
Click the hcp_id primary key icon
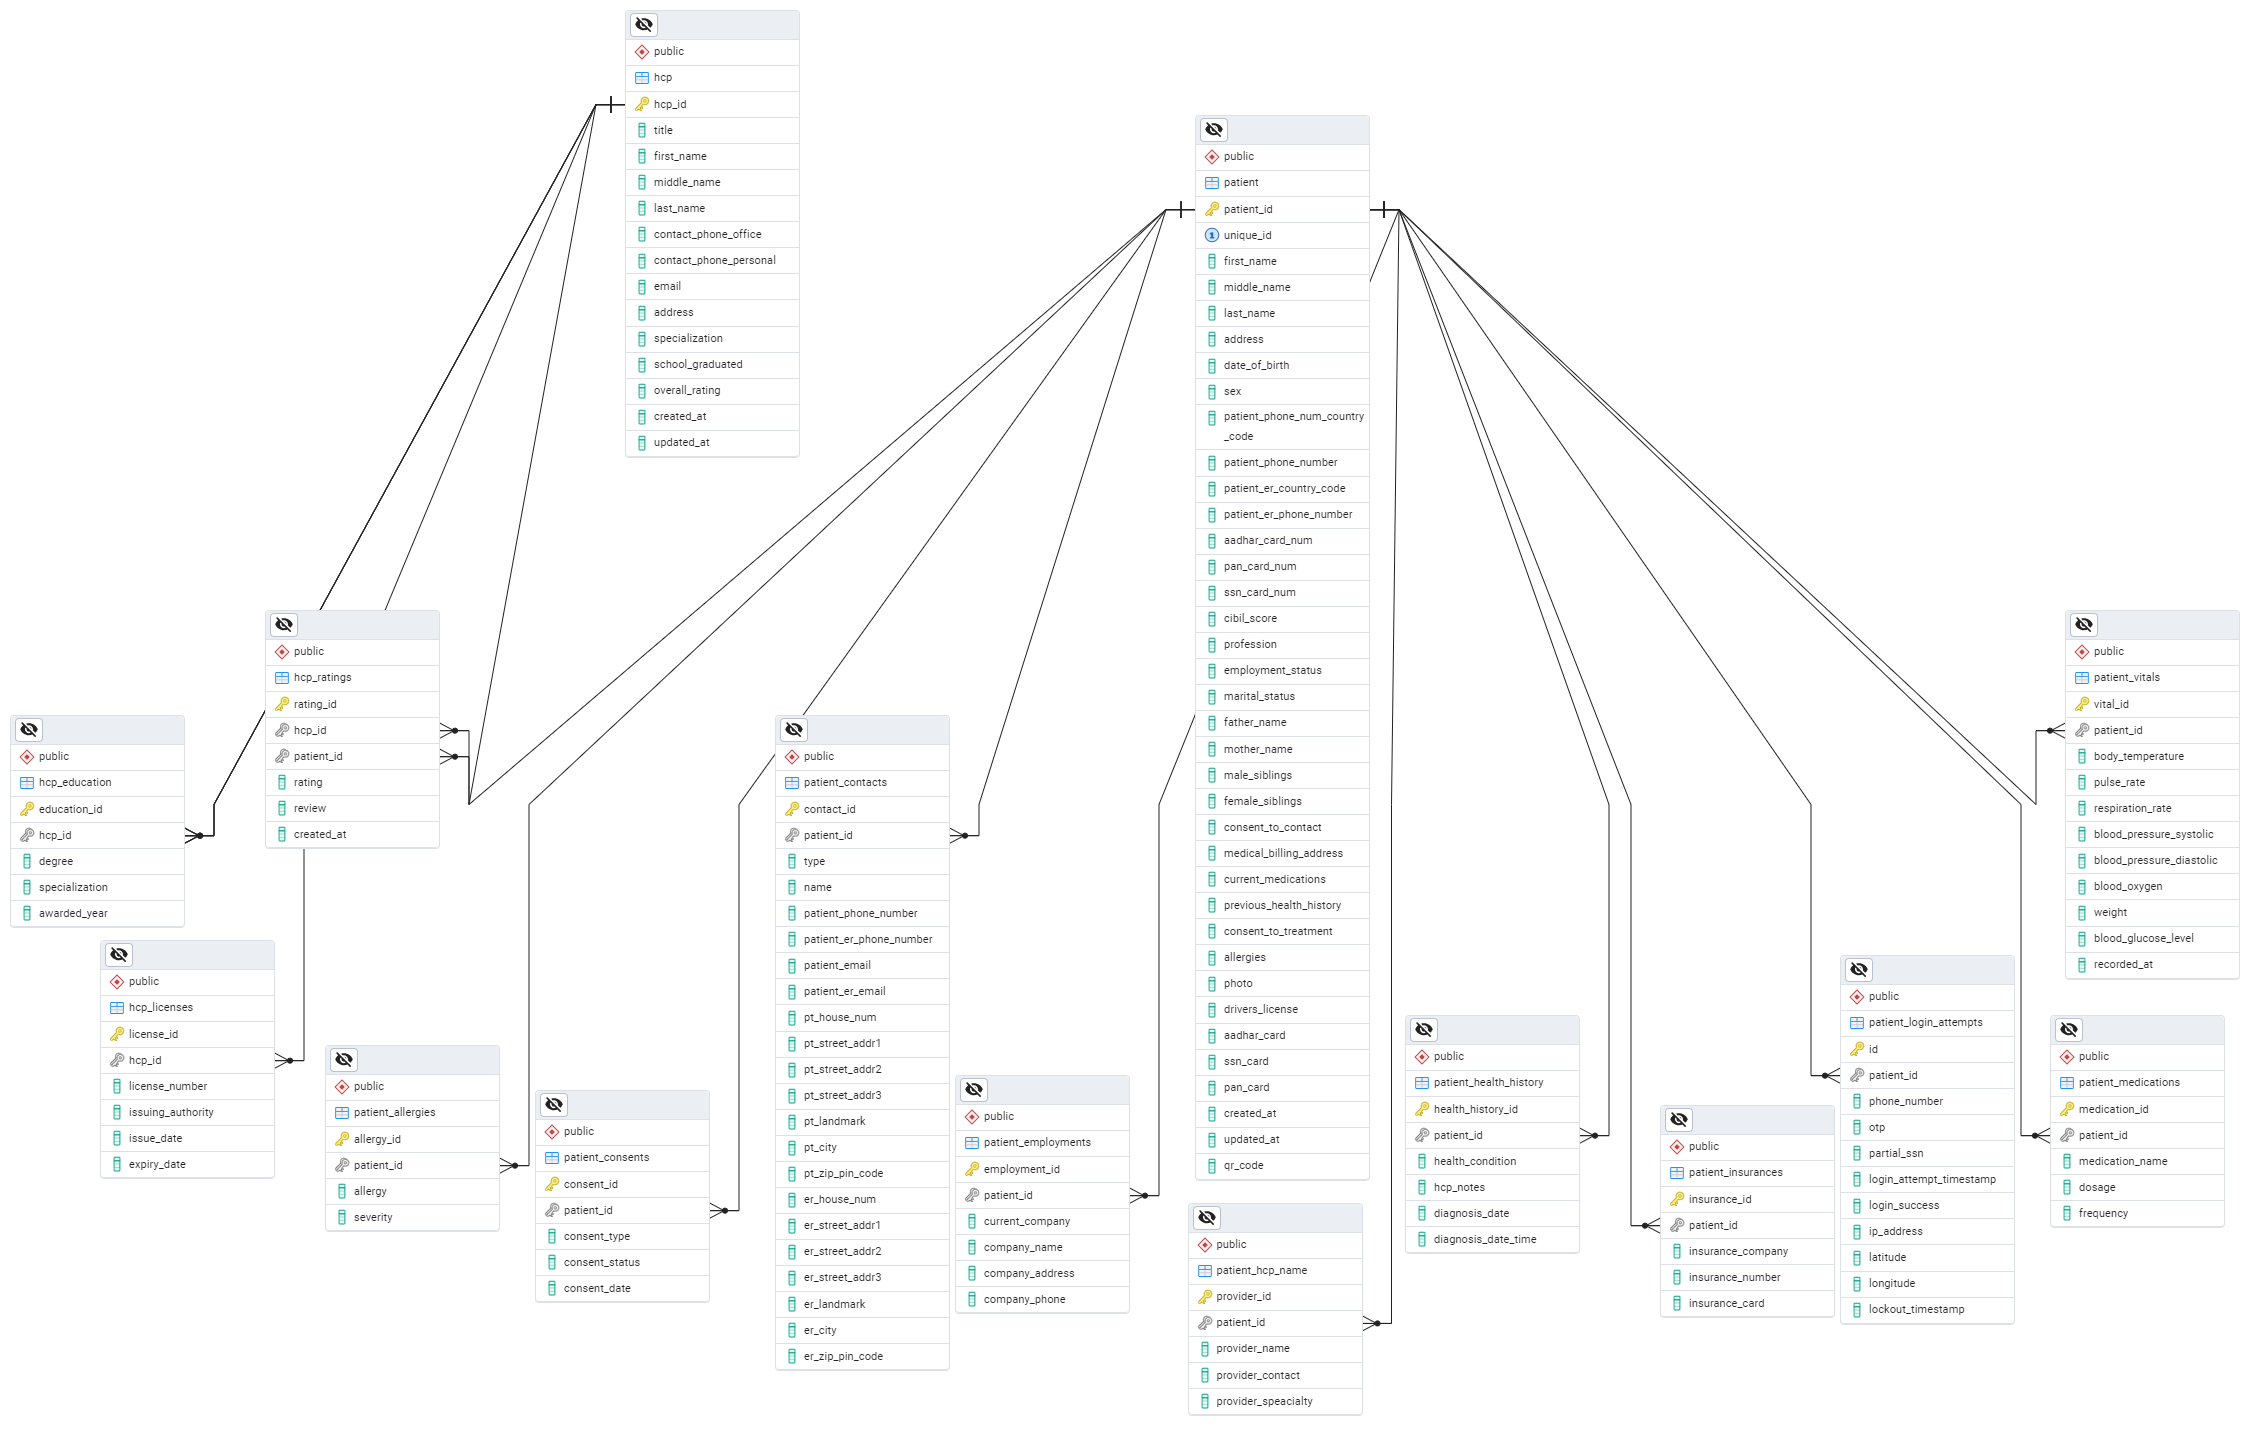[642, 104]
